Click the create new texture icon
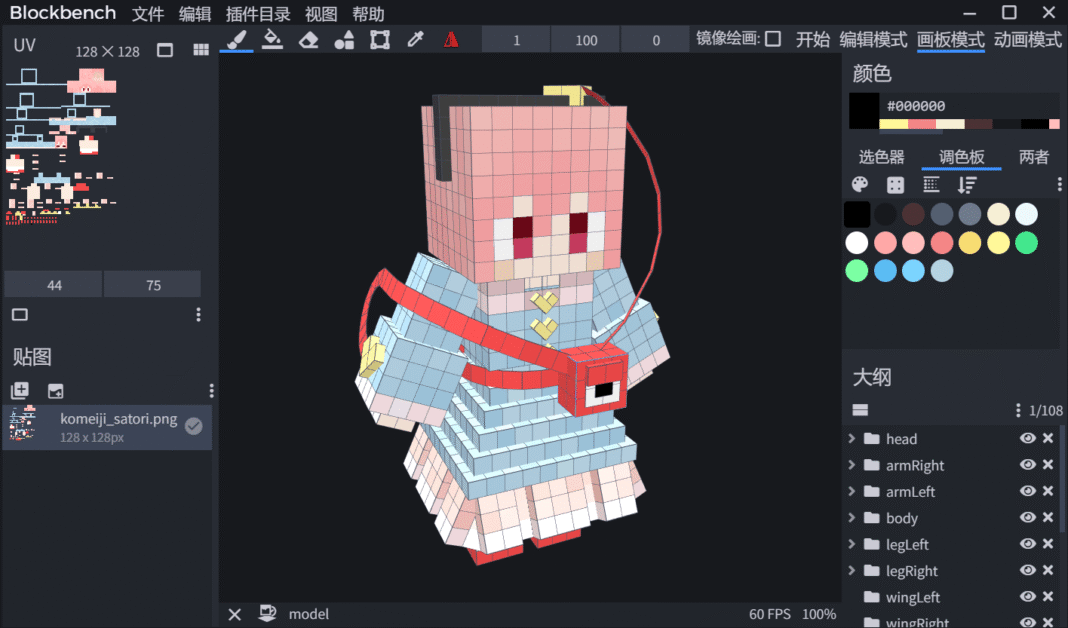This screenshot has height=628, width=1068. [x=20, y=390]
